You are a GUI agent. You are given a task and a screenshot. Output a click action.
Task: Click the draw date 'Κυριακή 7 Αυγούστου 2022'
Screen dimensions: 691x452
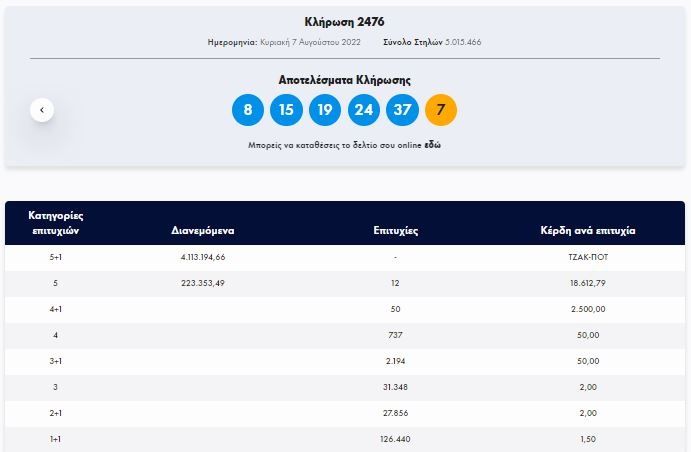pos(313,42)
